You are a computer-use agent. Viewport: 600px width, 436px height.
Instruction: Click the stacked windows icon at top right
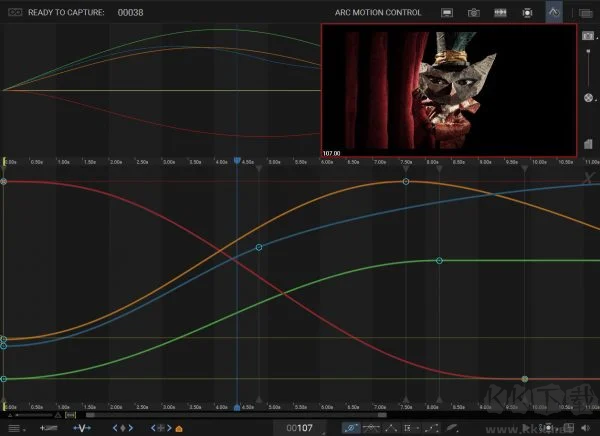point(585,13)
